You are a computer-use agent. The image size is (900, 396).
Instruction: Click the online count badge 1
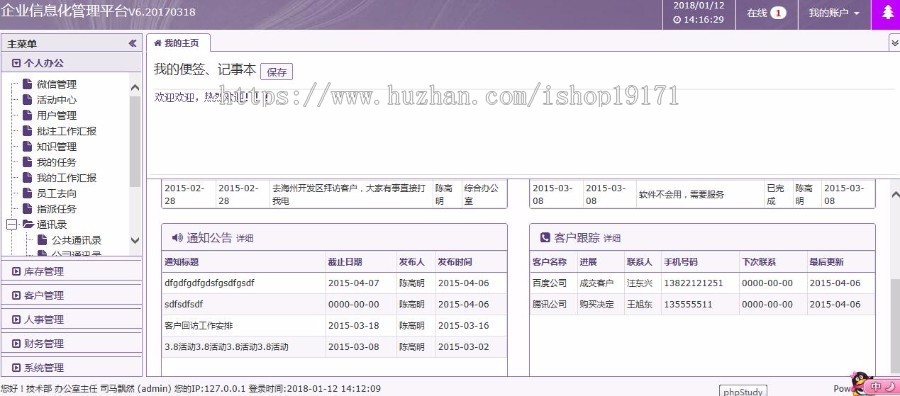coord(778,13)
